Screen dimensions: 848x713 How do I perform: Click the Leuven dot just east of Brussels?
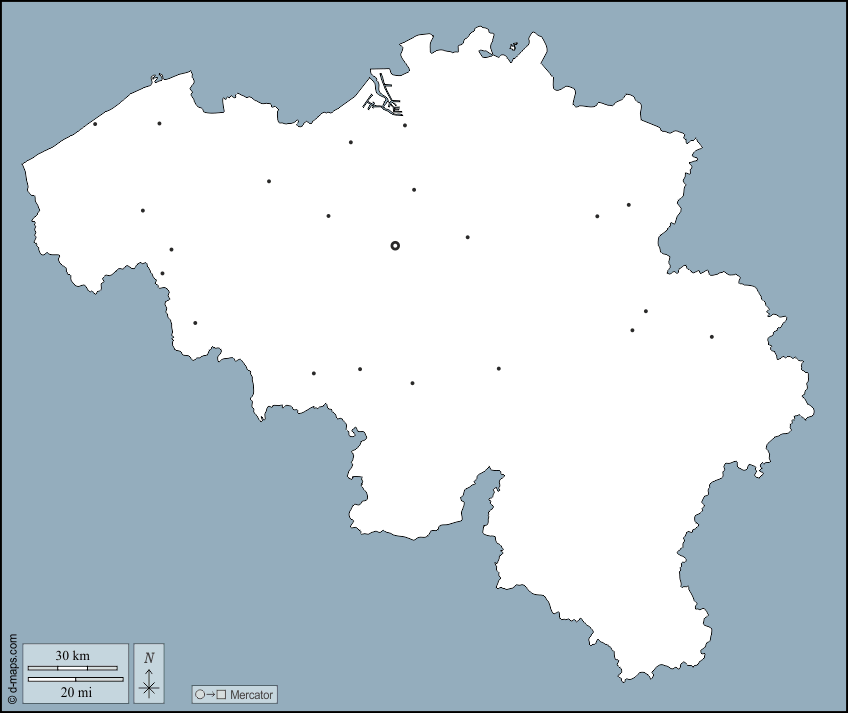[467, 237]
